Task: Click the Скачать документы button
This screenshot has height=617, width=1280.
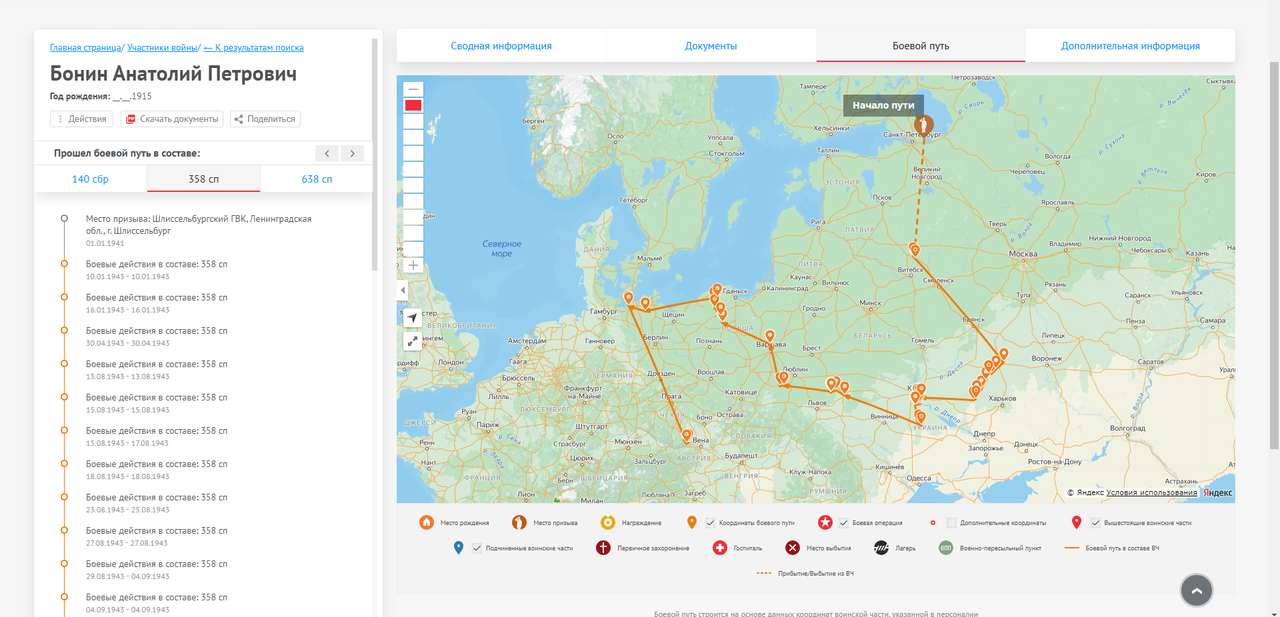Action: coord(172,119)
